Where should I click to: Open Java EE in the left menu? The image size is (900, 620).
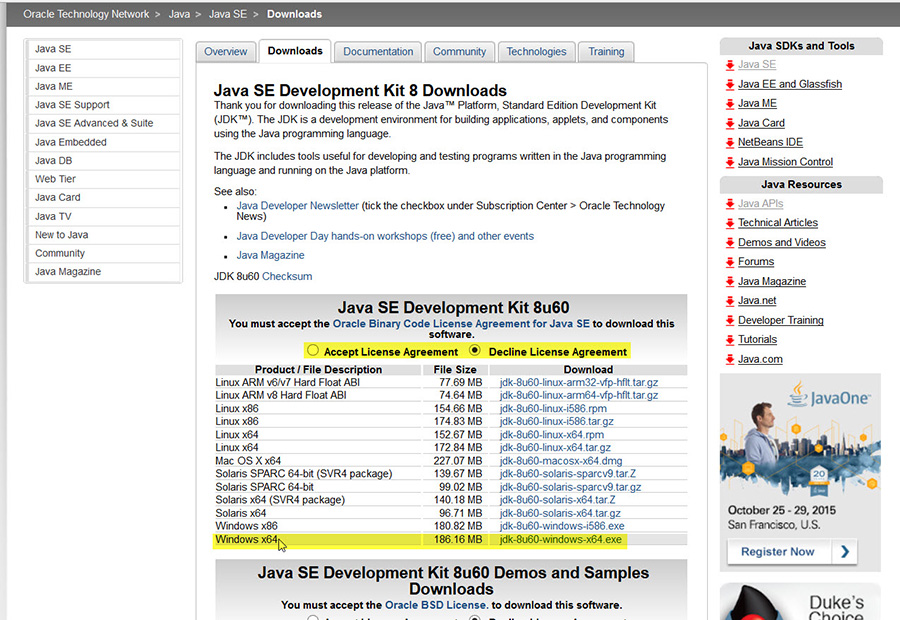[104, 68]
